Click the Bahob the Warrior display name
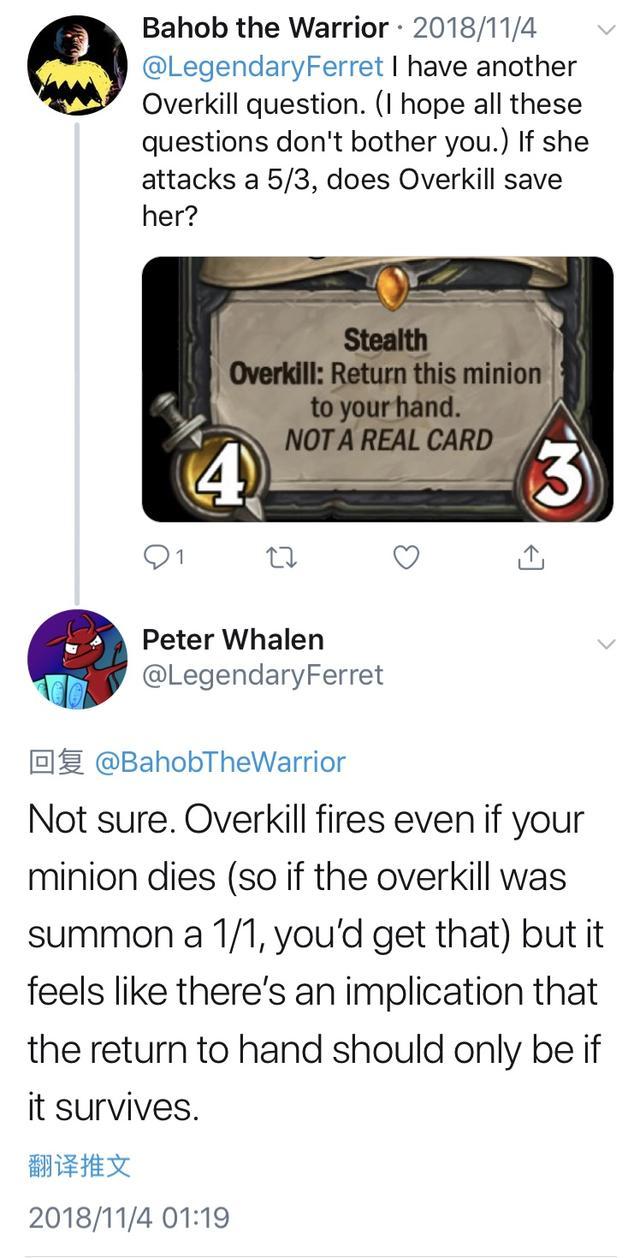 [x=266, y=28]
